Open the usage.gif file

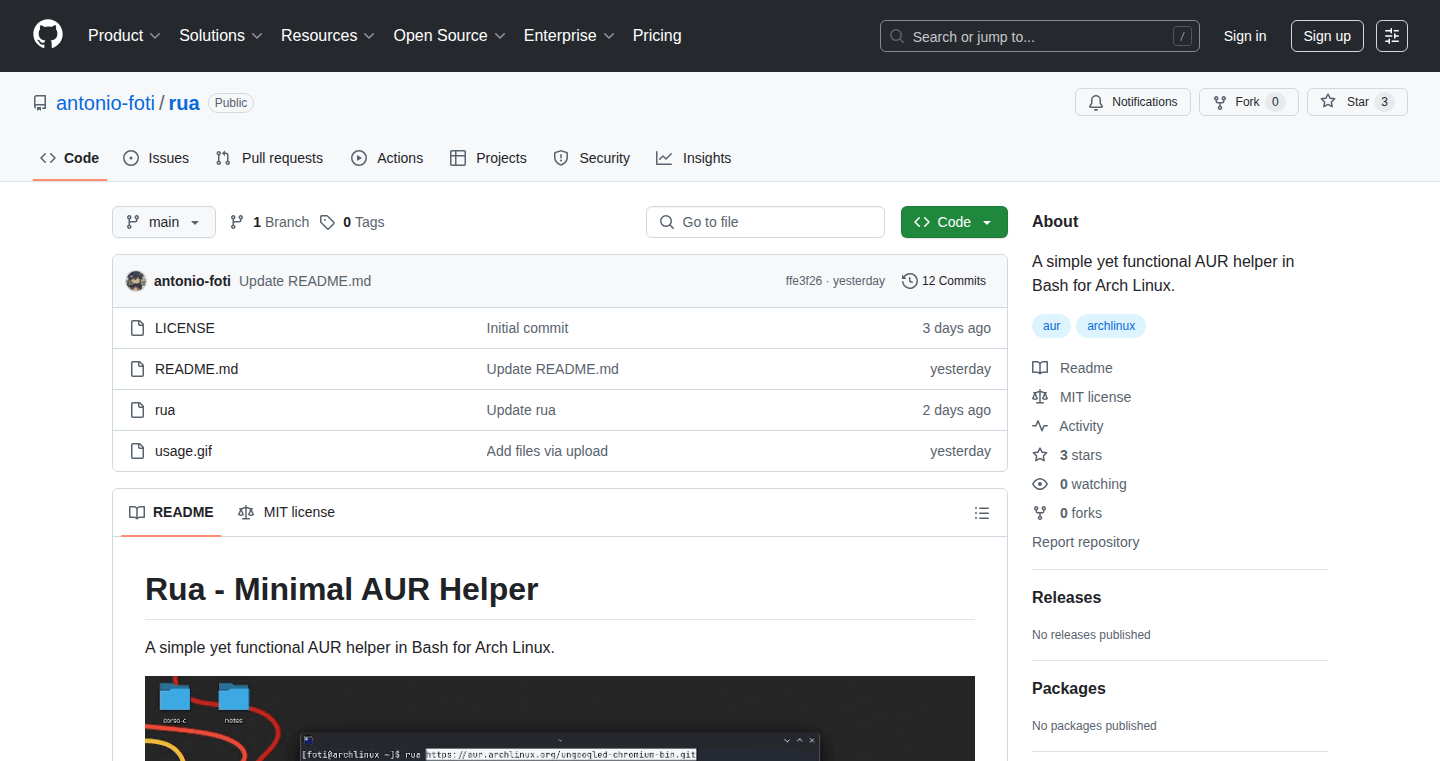point(184,451)
